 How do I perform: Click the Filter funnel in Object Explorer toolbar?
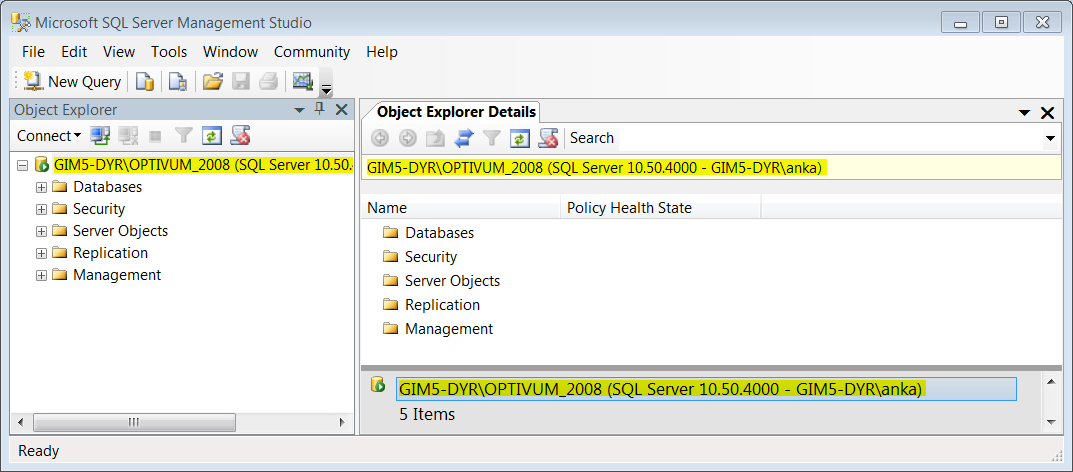pyautogui.click(x=183, y=135)
